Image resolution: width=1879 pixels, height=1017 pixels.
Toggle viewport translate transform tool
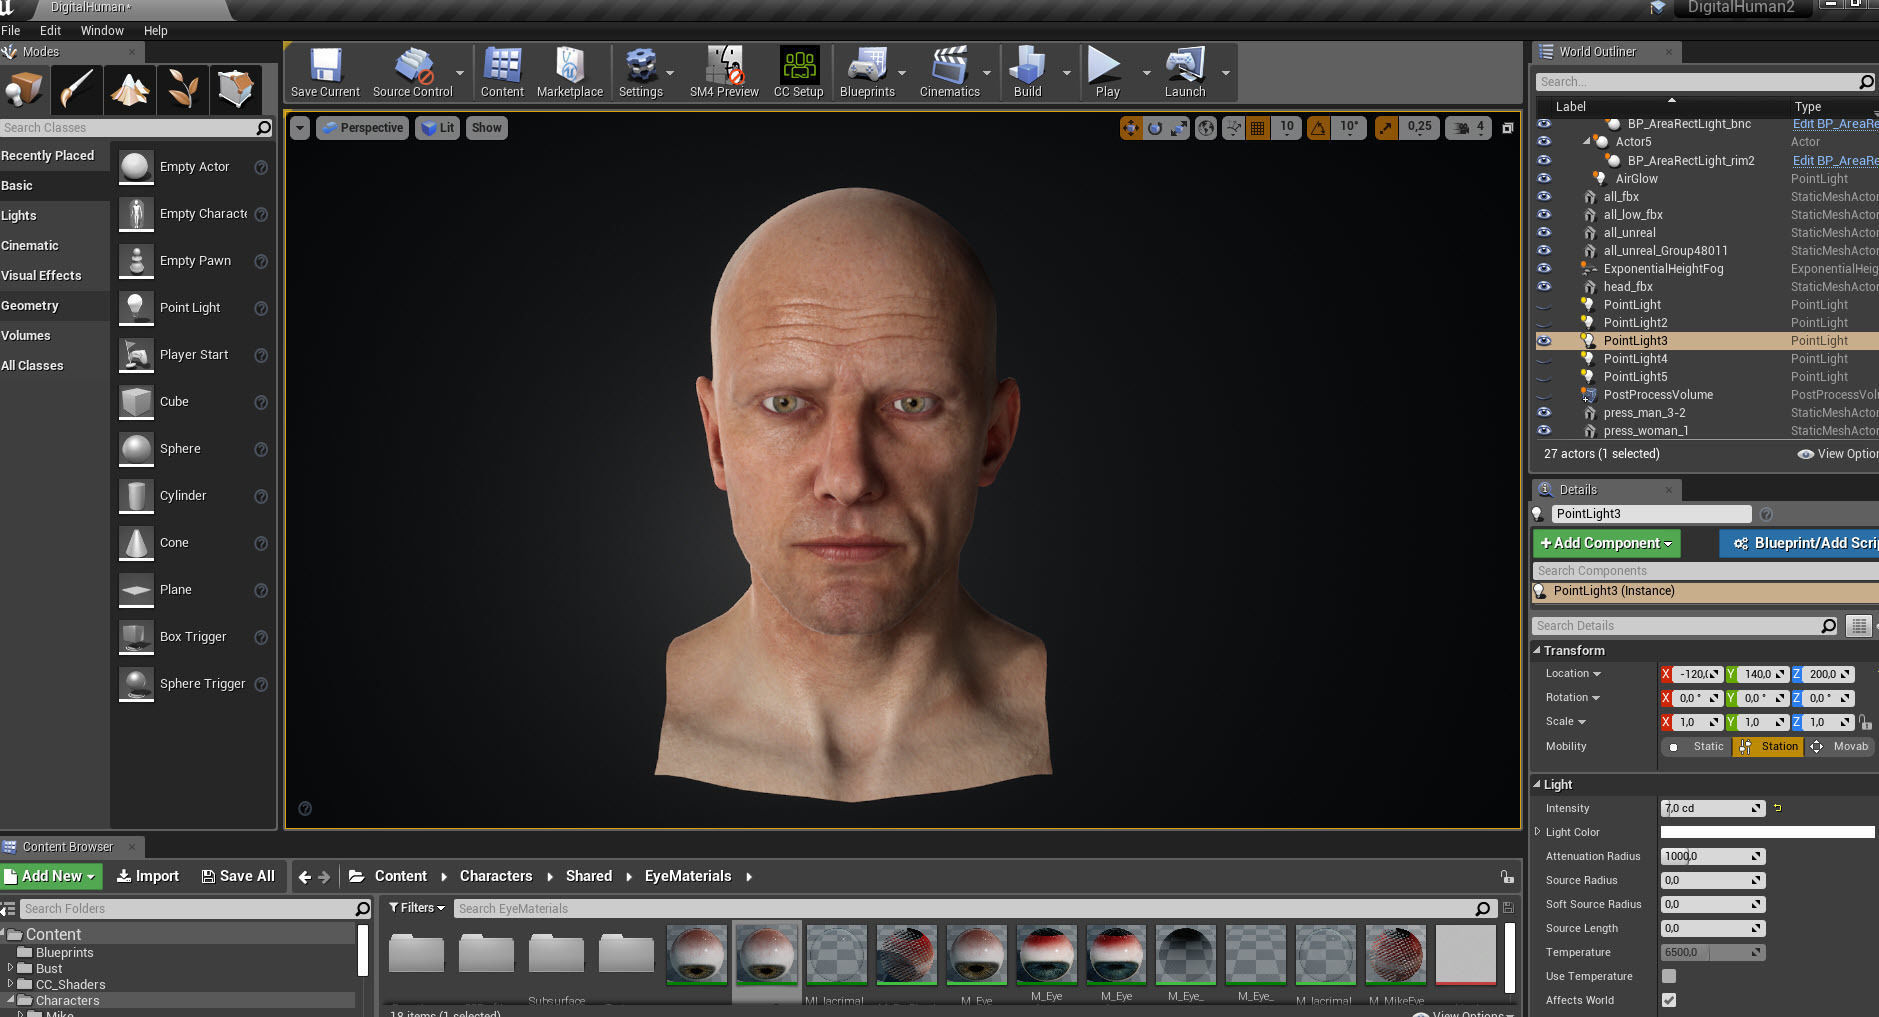click(1131, 128)
